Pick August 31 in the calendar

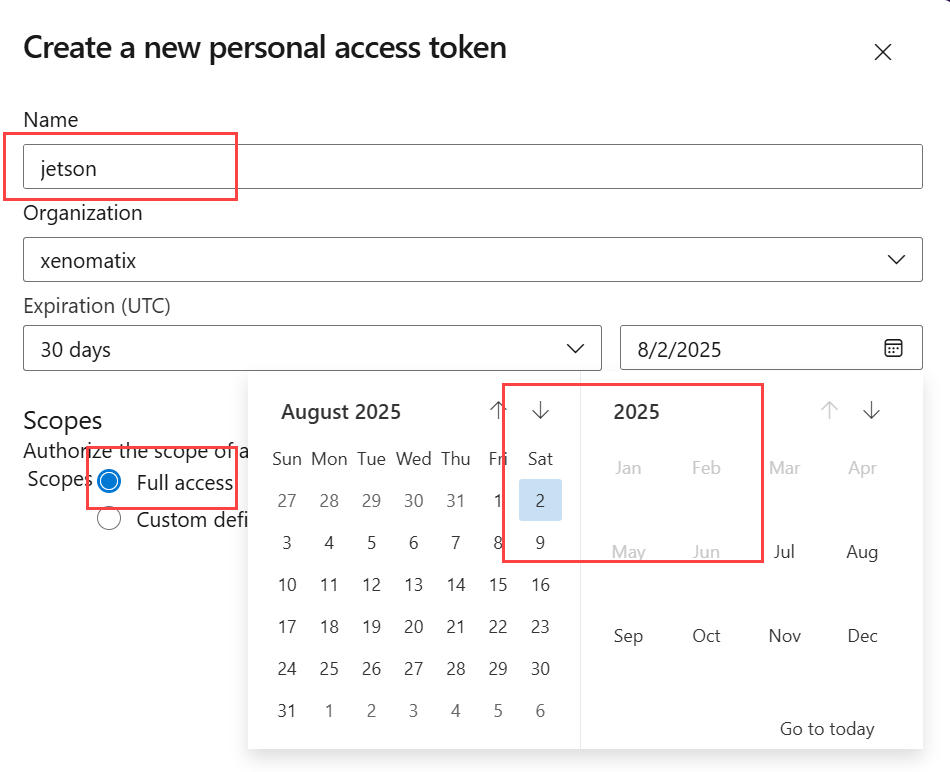[287, 711]
